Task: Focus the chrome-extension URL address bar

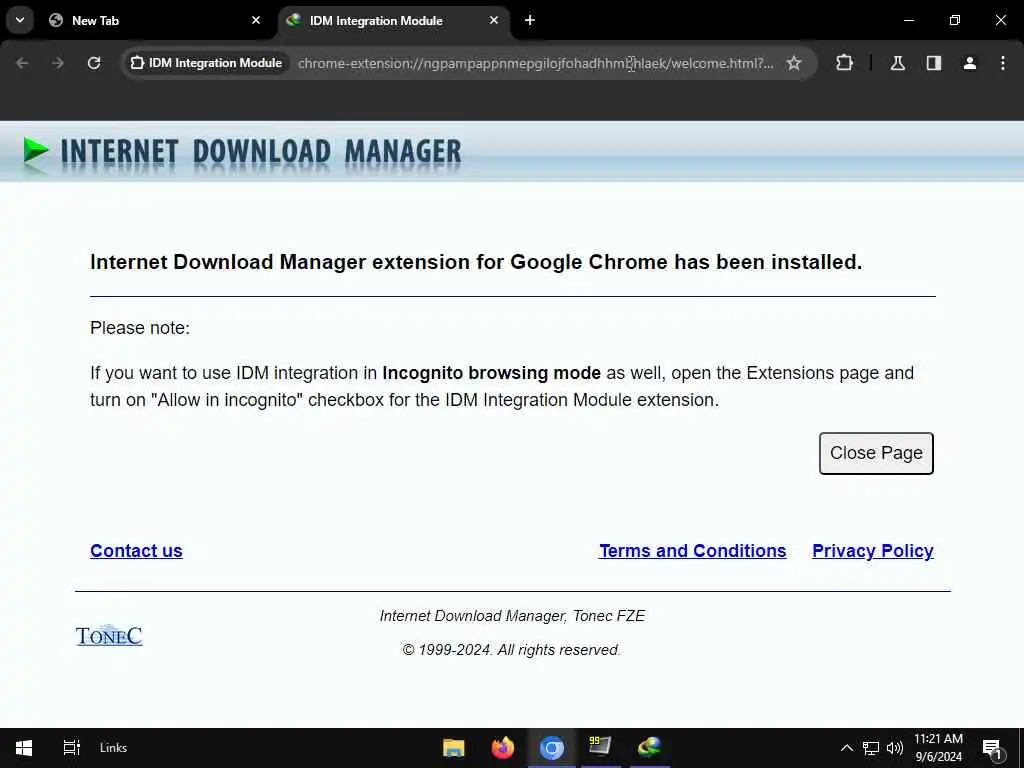Action: coord(536,63)
